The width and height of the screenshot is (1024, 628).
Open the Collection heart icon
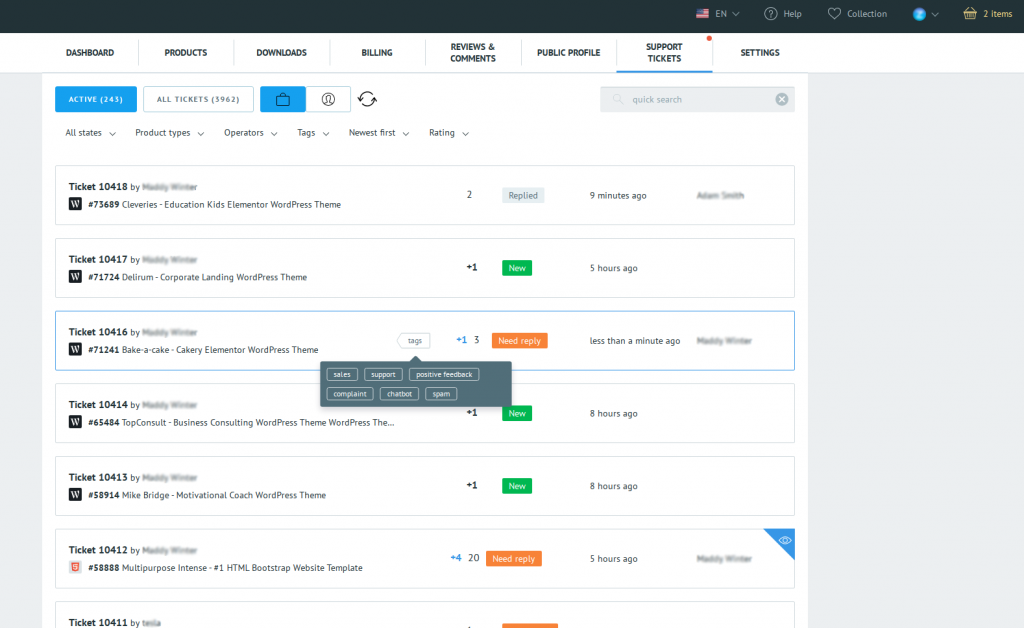[835, 14]
